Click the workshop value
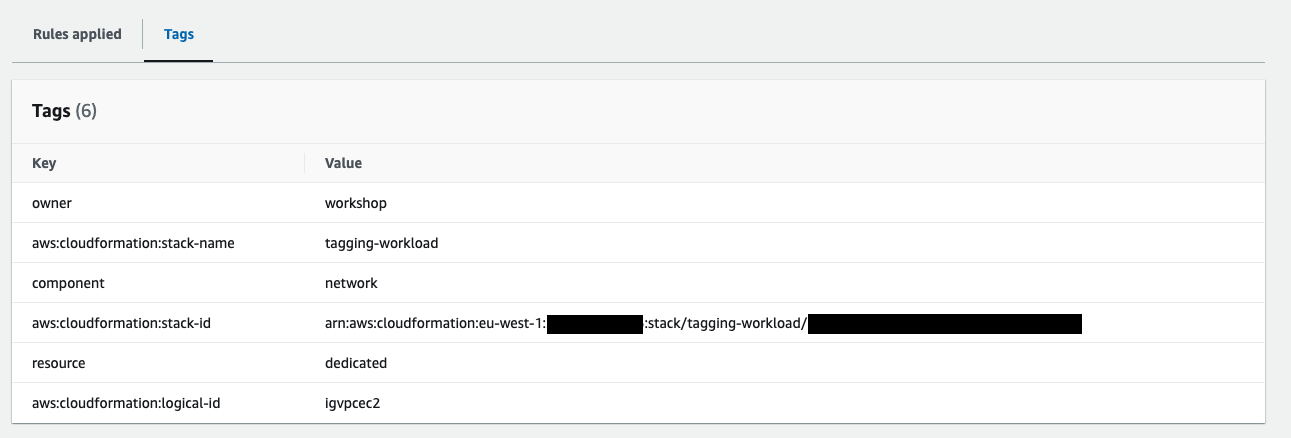 tap(356, 203)
